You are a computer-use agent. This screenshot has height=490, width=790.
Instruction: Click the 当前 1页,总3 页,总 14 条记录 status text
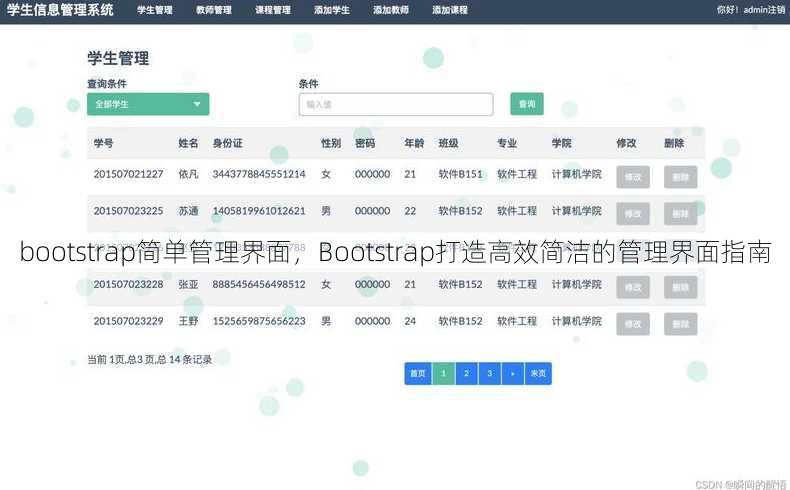click(x=150, y=360)
